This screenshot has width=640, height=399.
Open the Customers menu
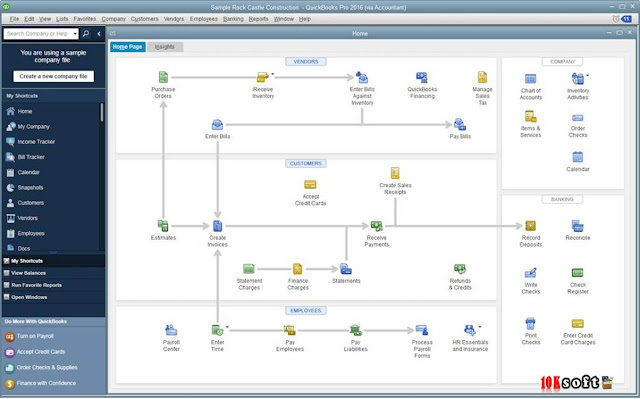tap(144, 19)
